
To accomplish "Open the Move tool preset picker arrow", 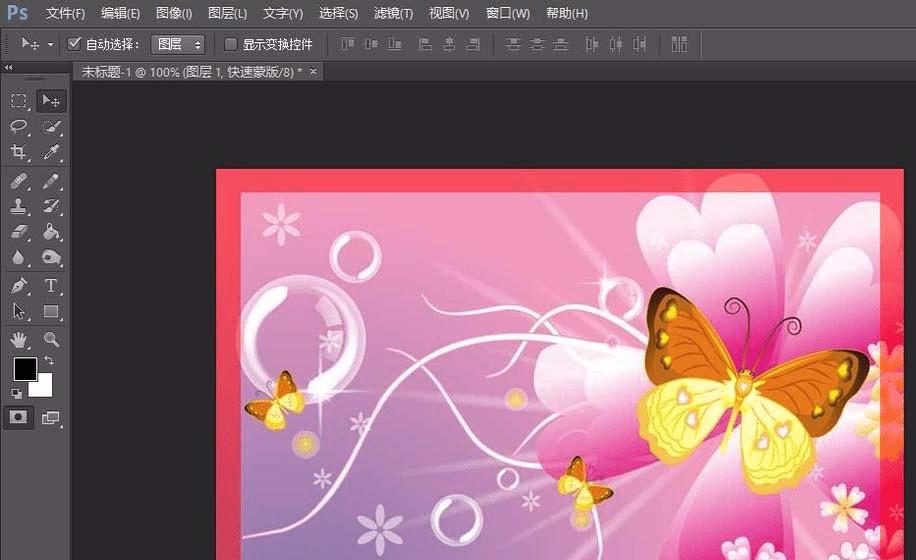I will tap(50, 44).
